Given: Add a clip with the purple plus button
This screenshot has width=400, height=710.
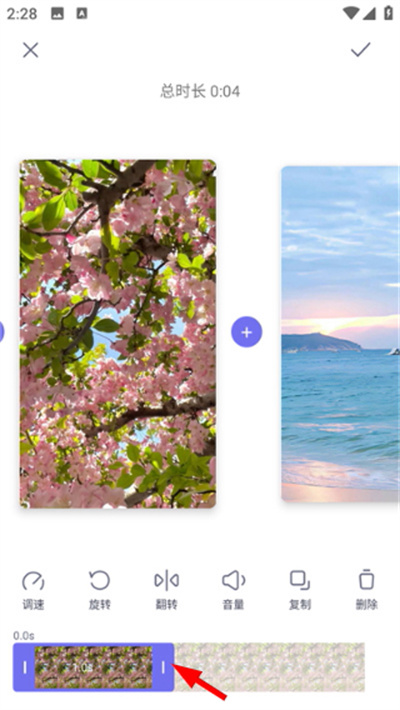Looking at the screenshot, I should pos(247,332).
